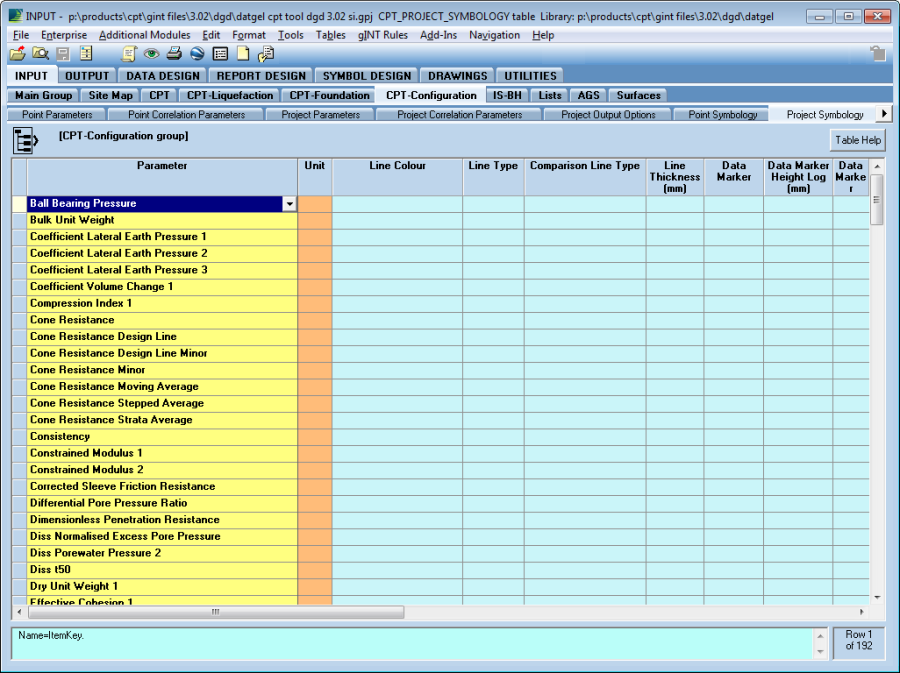Switch to the CPT-Liquefaction tab
900x673 pixels.
coord(230,96)
